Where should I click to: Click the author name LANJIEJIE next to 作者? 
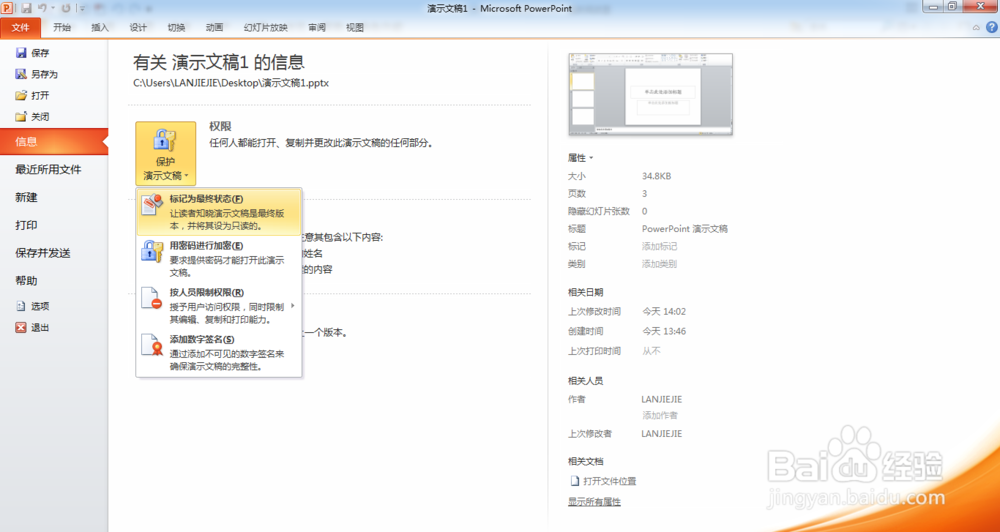662,399
